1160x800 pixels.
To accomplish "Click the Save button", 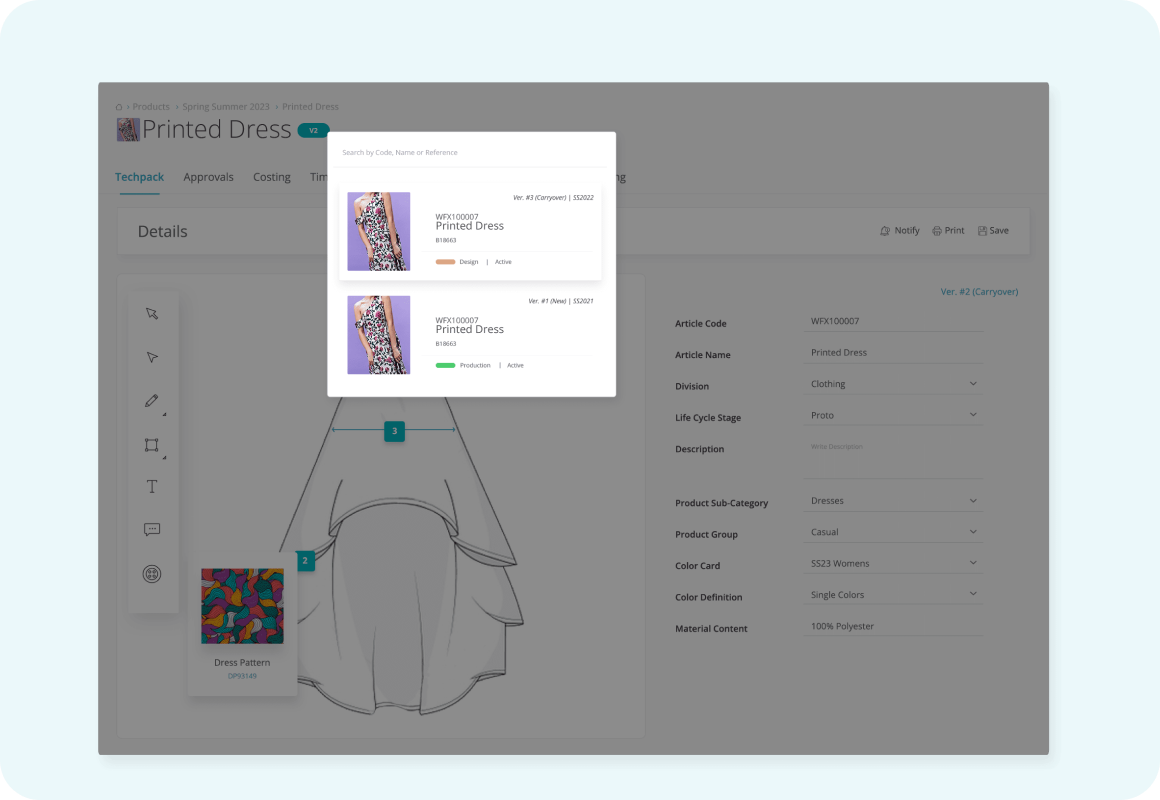I will pyautogui.click(x=993, y=231).
